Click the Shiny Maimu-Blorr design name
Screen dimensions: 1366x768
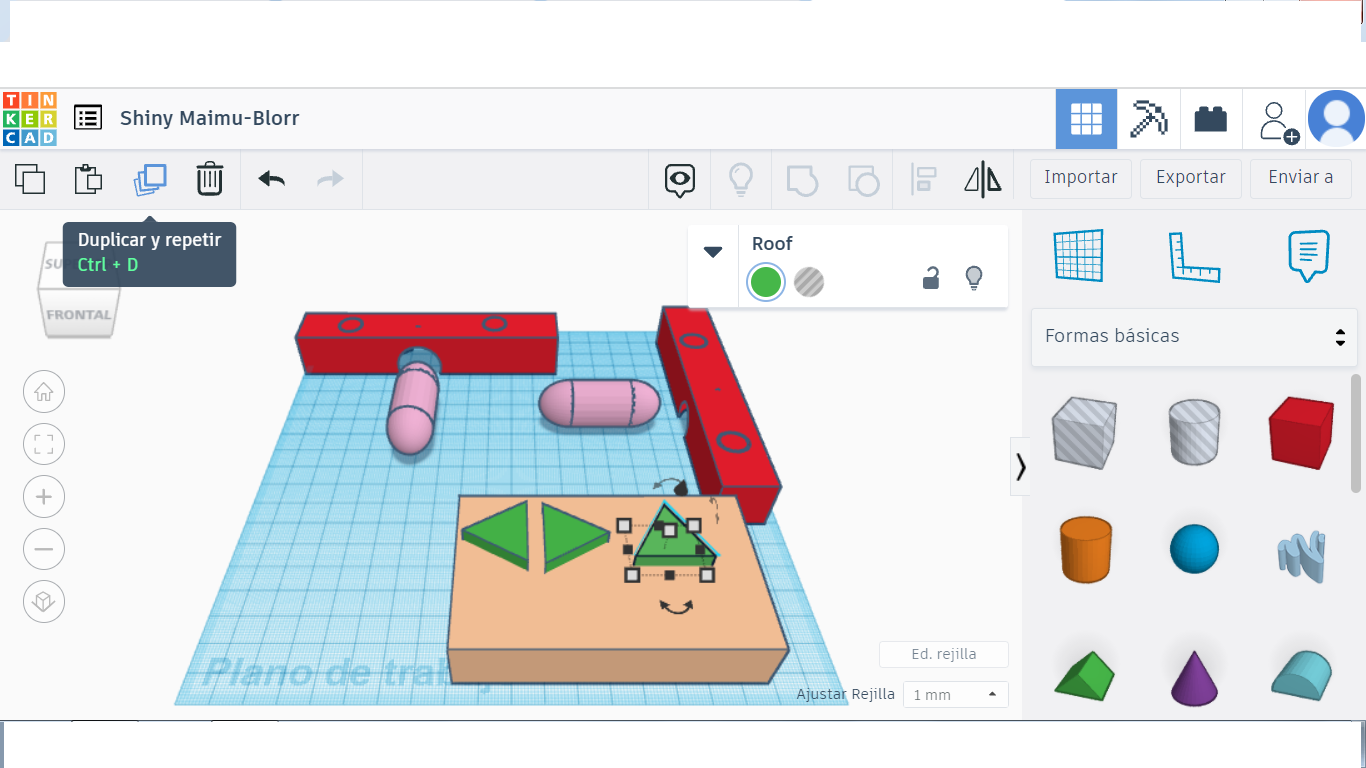210,118
